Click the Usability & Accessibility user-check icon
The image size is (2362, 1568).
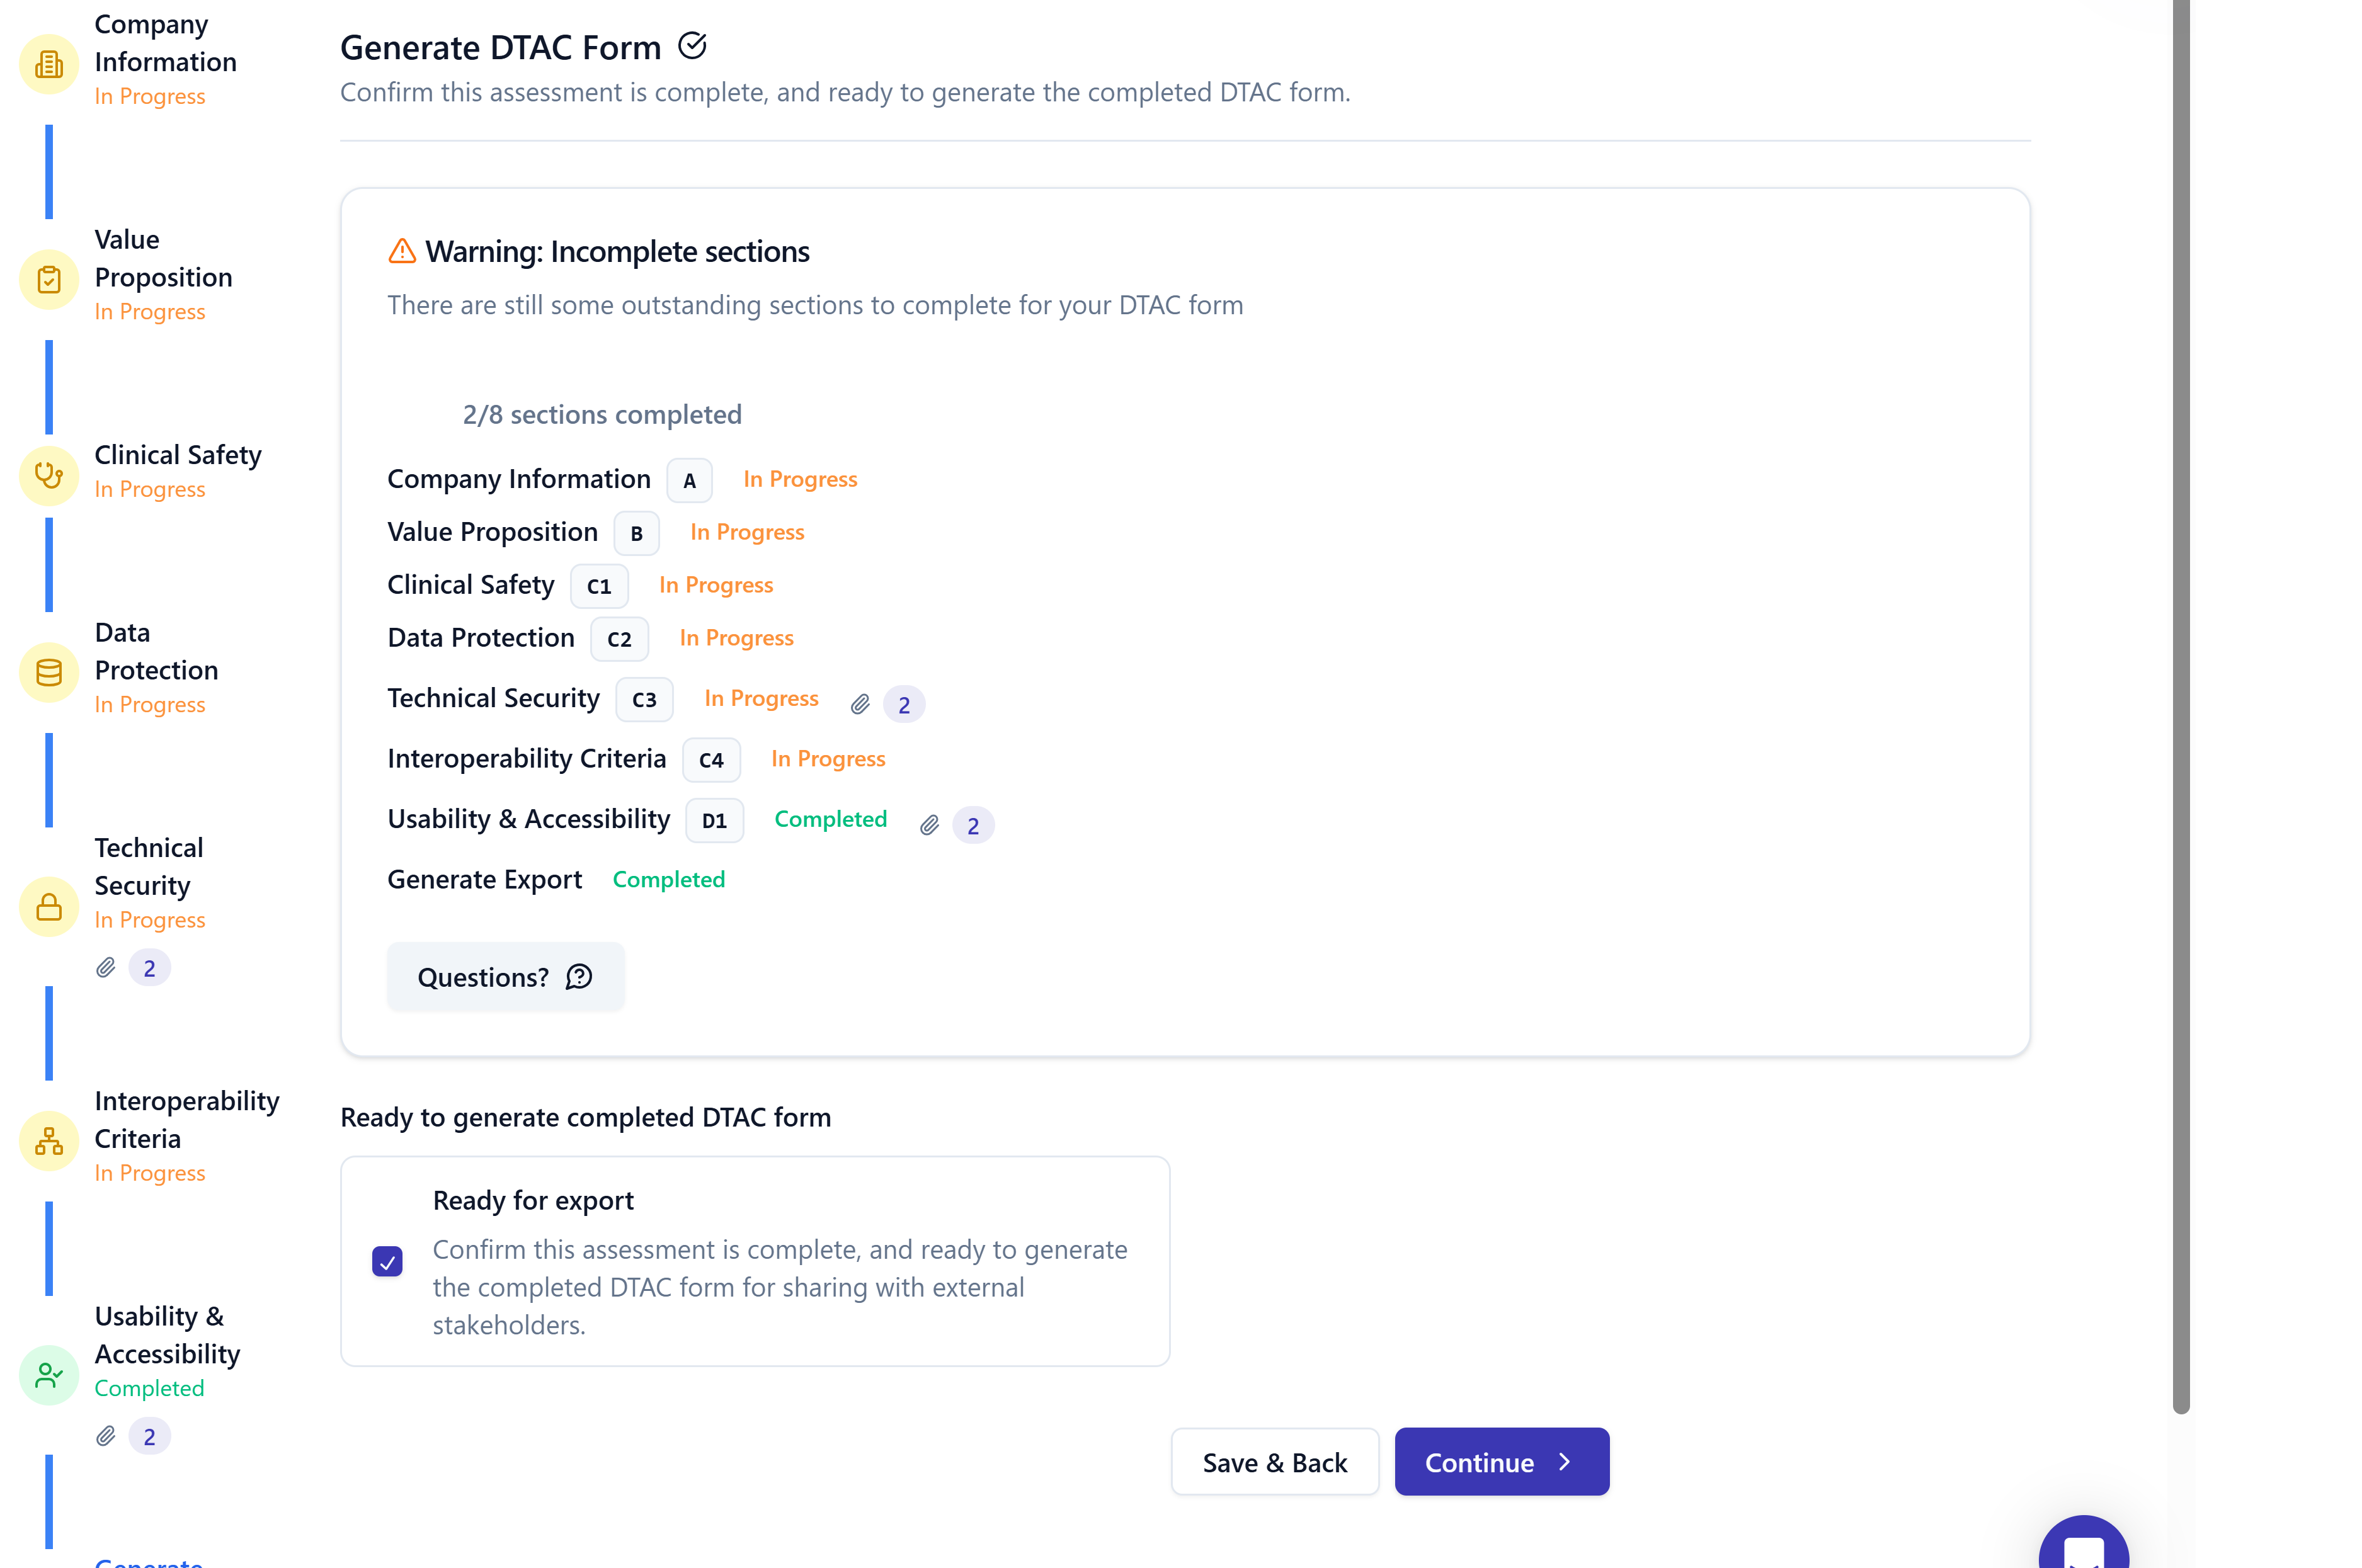[x=48, y=1375]
